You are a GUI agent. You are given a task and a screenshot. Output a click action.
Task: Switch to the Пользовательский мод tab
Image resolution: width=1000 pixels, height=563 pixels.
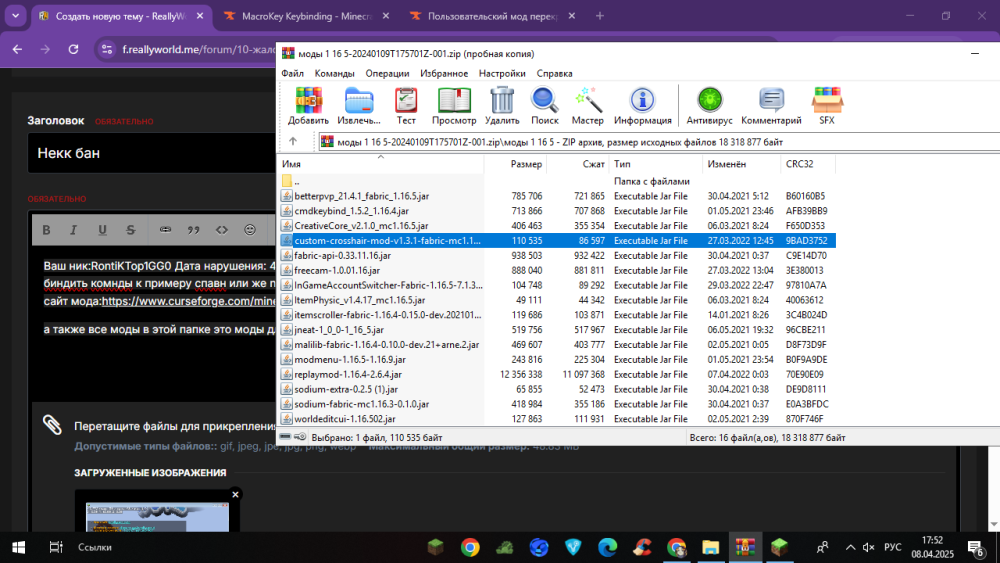492,16
